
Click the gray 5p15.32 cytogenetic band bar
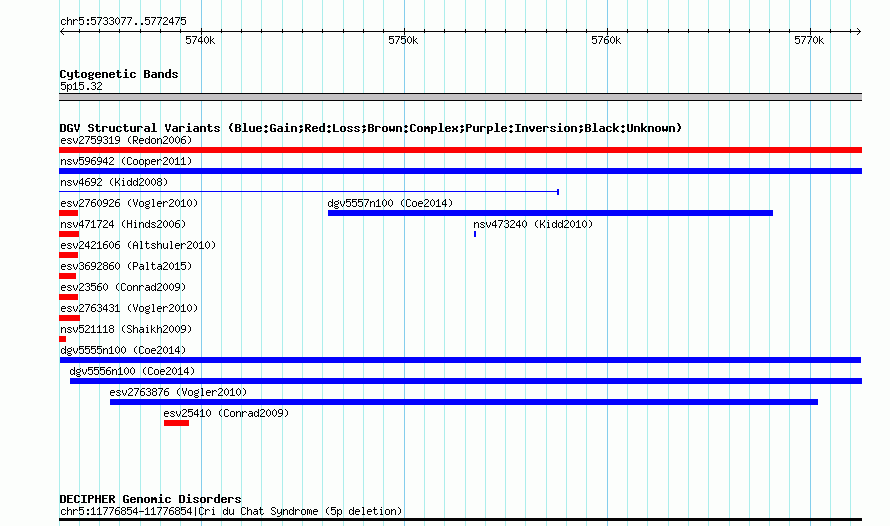click(x=460, y=97)
